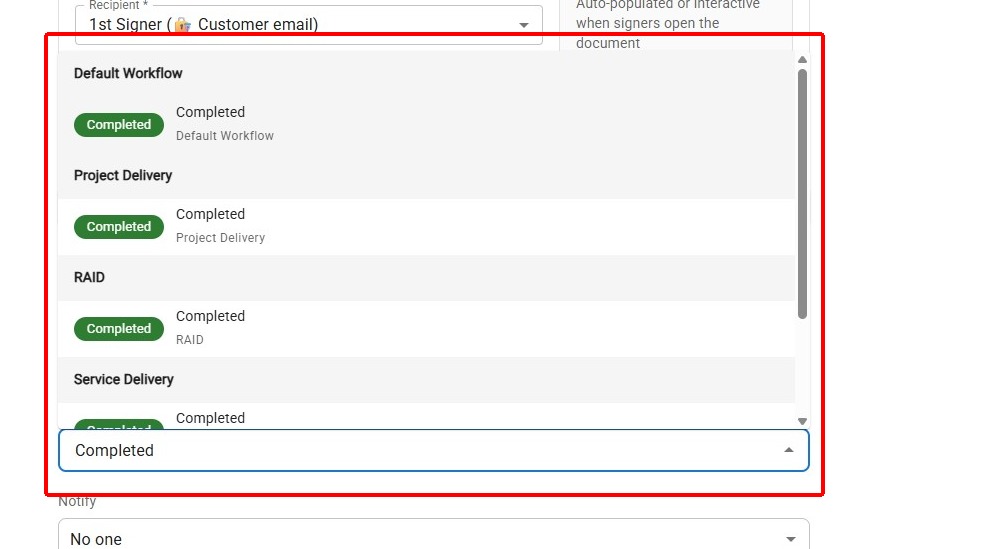Select the 1st Signer recipient field
983x549 pixels.
coord(300,25)
